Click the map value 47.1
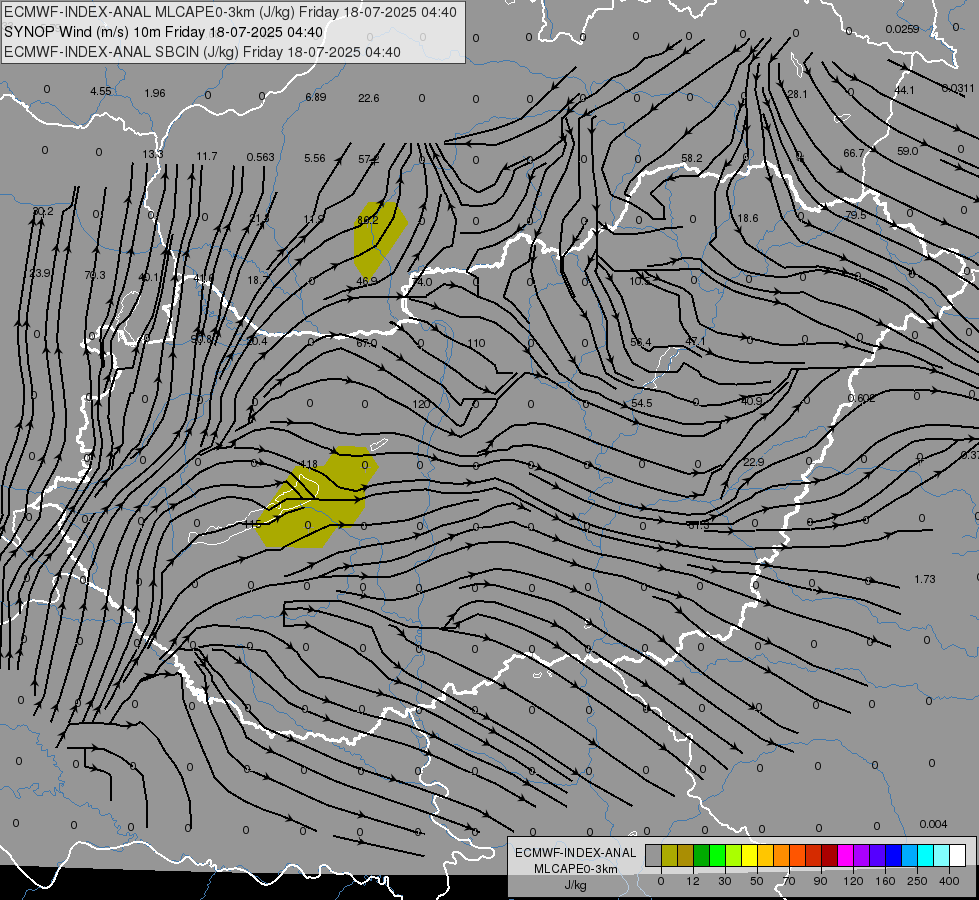The height and width of the screenshot is (900, 979). [x=695, y=342]
